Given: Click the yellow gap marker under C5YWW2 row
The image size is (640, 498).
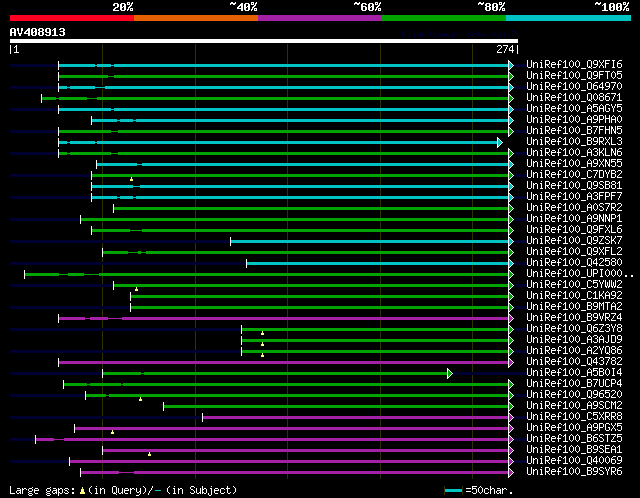Looking at the screenshot, I should [x=136, y=289].
